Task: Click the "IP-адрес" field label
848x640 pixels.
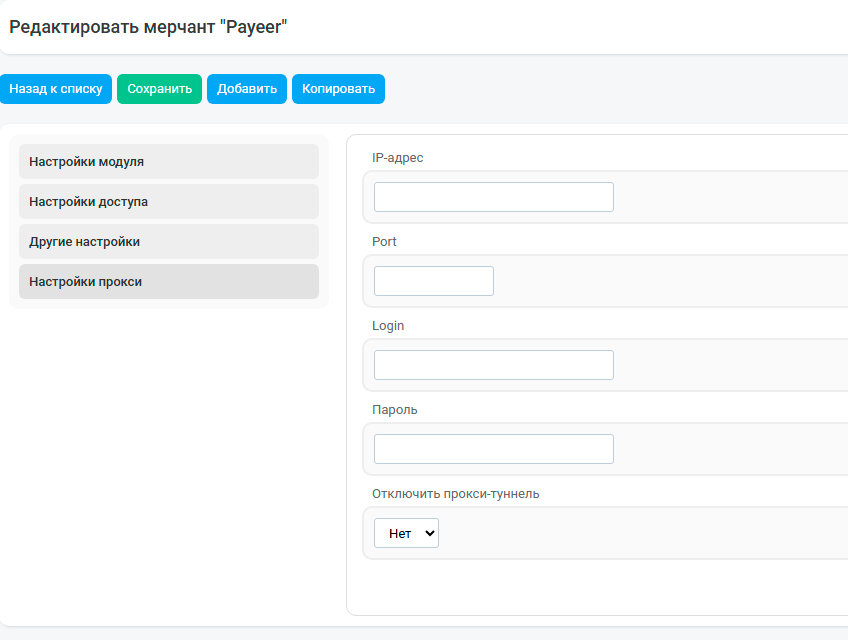Action: (398, 158)
